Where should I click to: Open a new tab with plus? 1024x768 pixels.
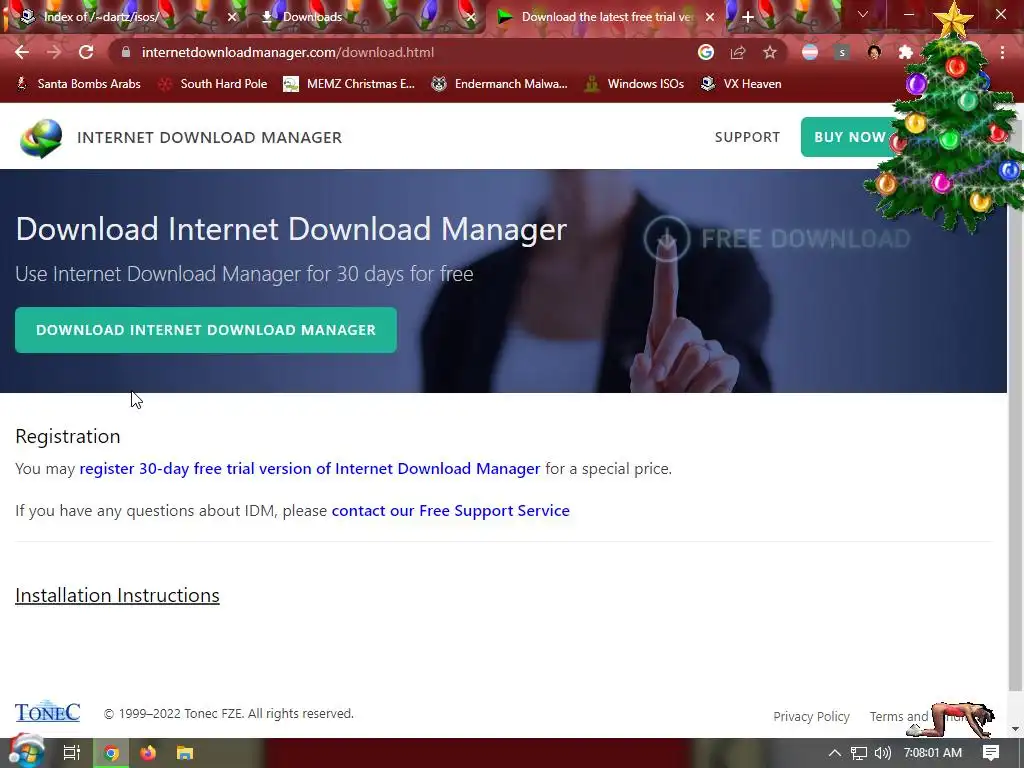pos(748,17)
